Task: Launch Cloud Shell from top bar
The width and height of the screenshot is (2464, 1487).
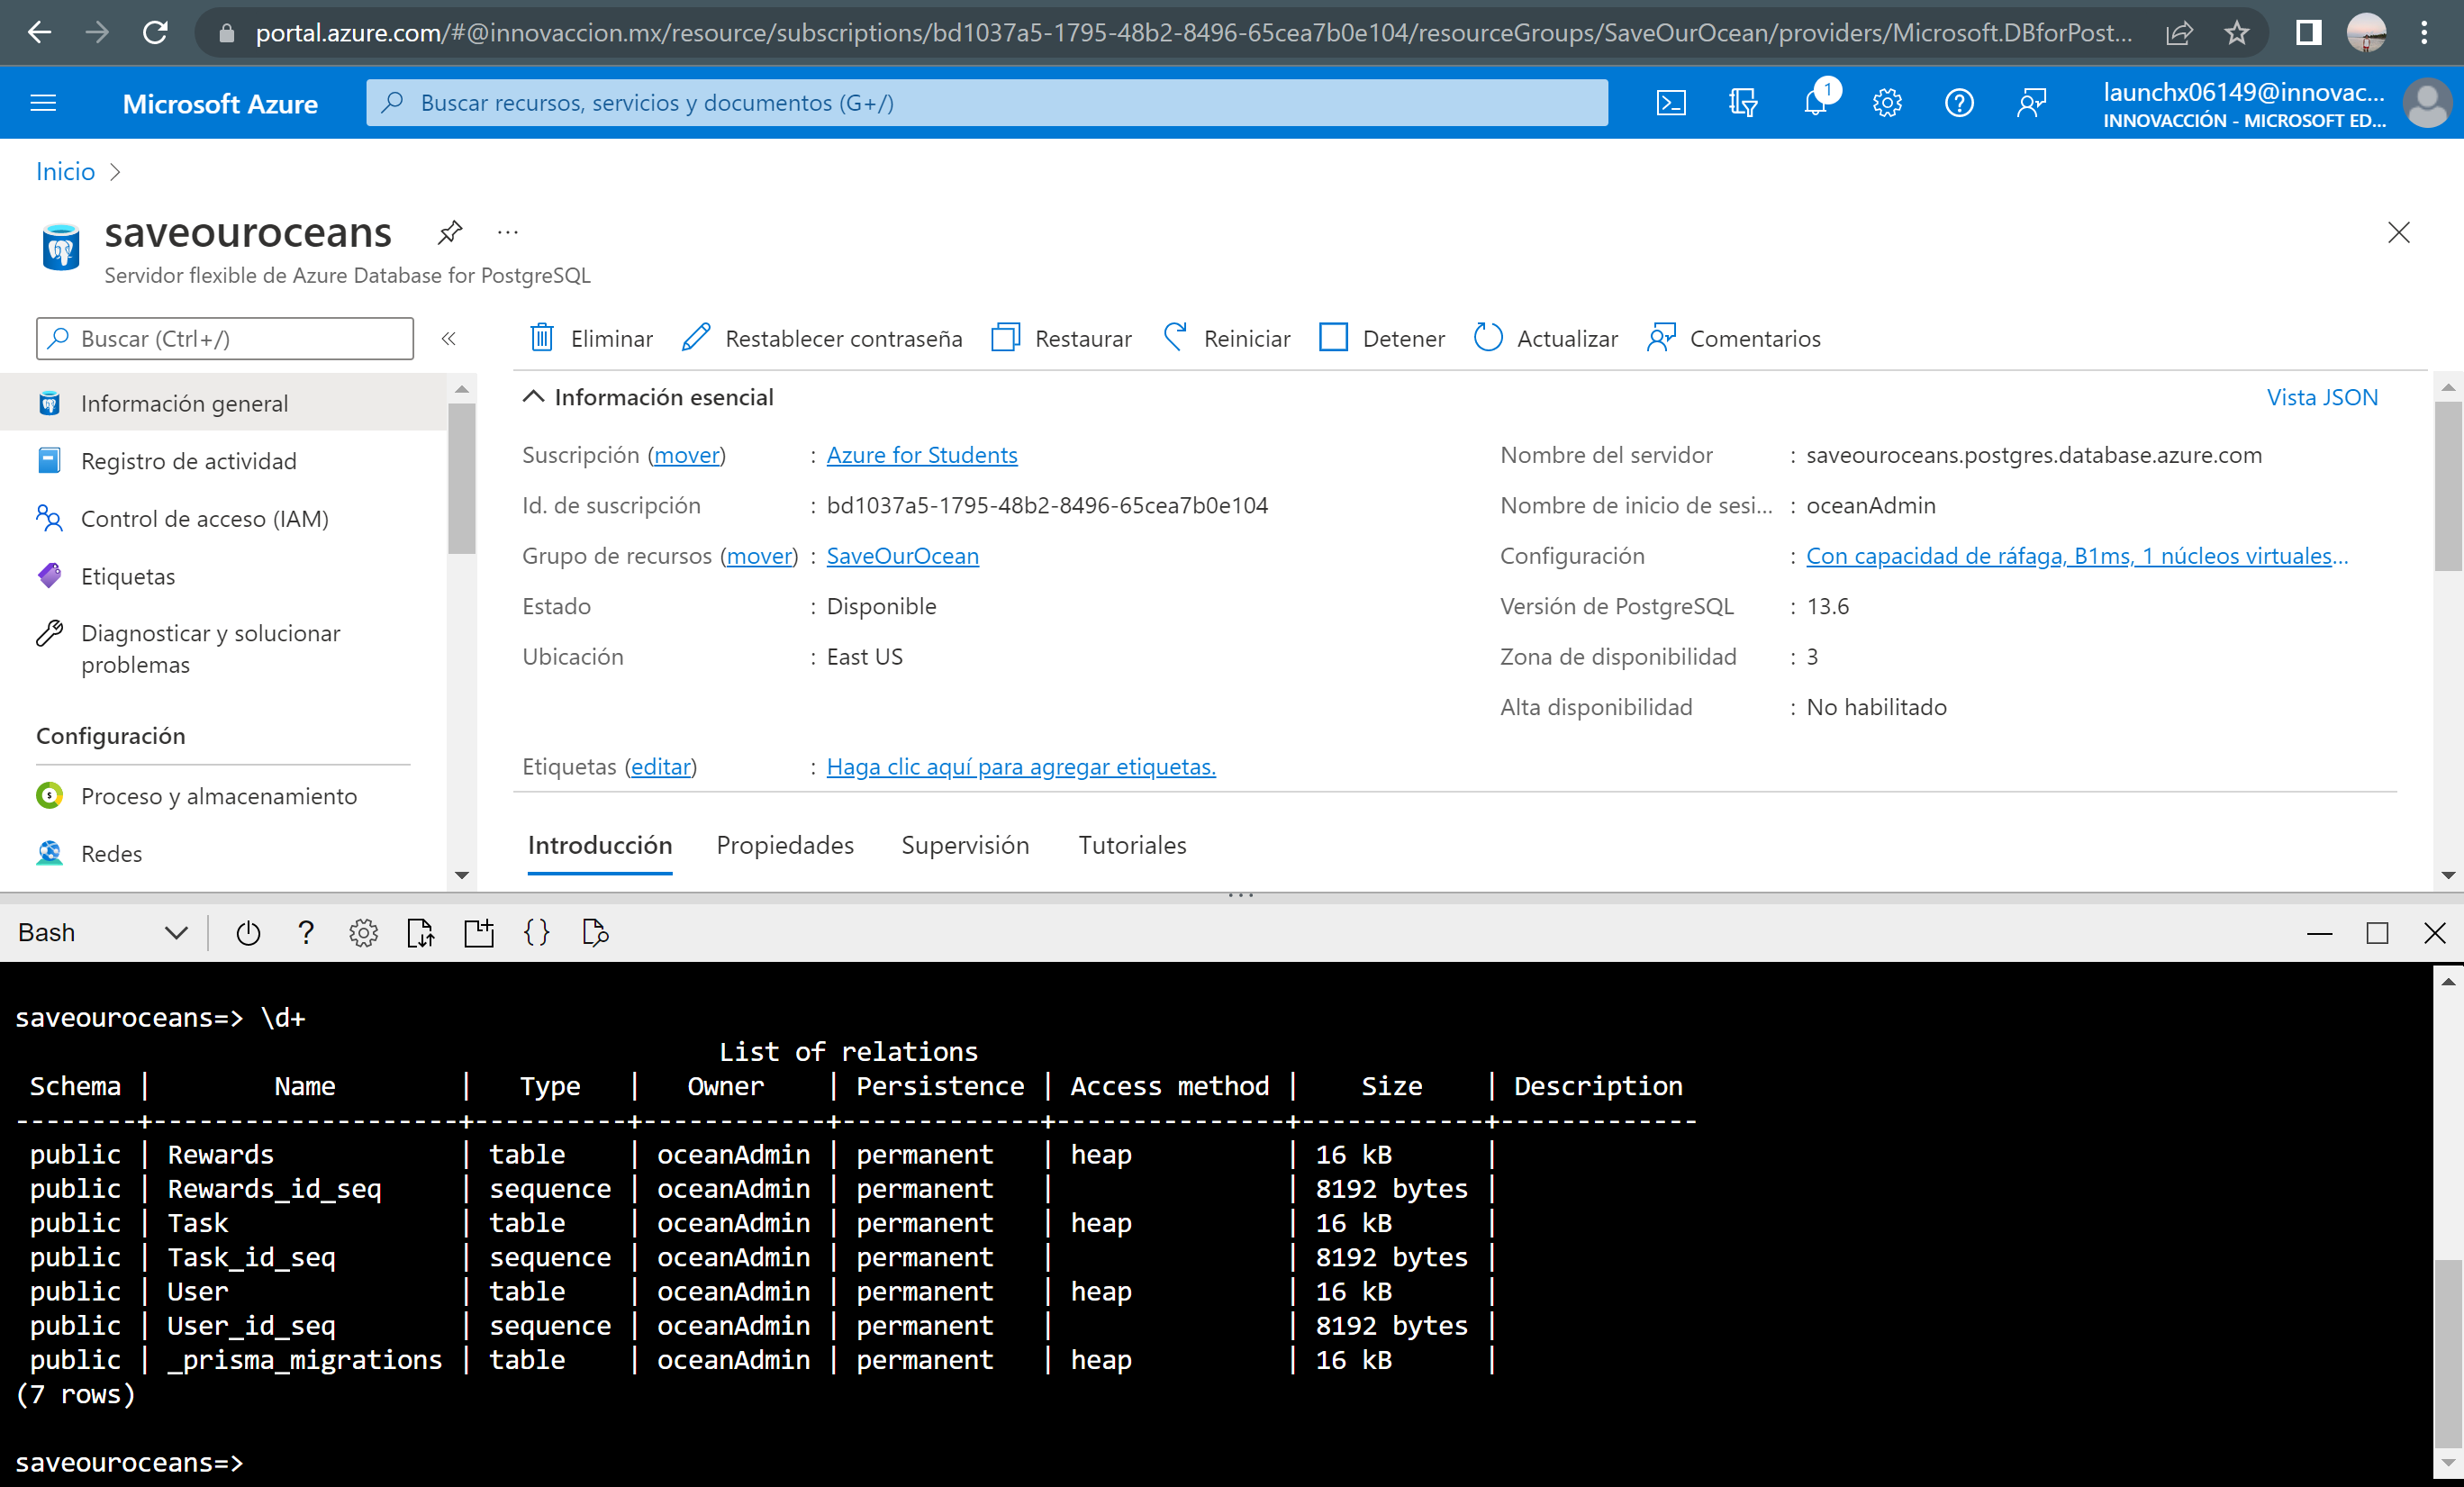Action: (1671, 102)
